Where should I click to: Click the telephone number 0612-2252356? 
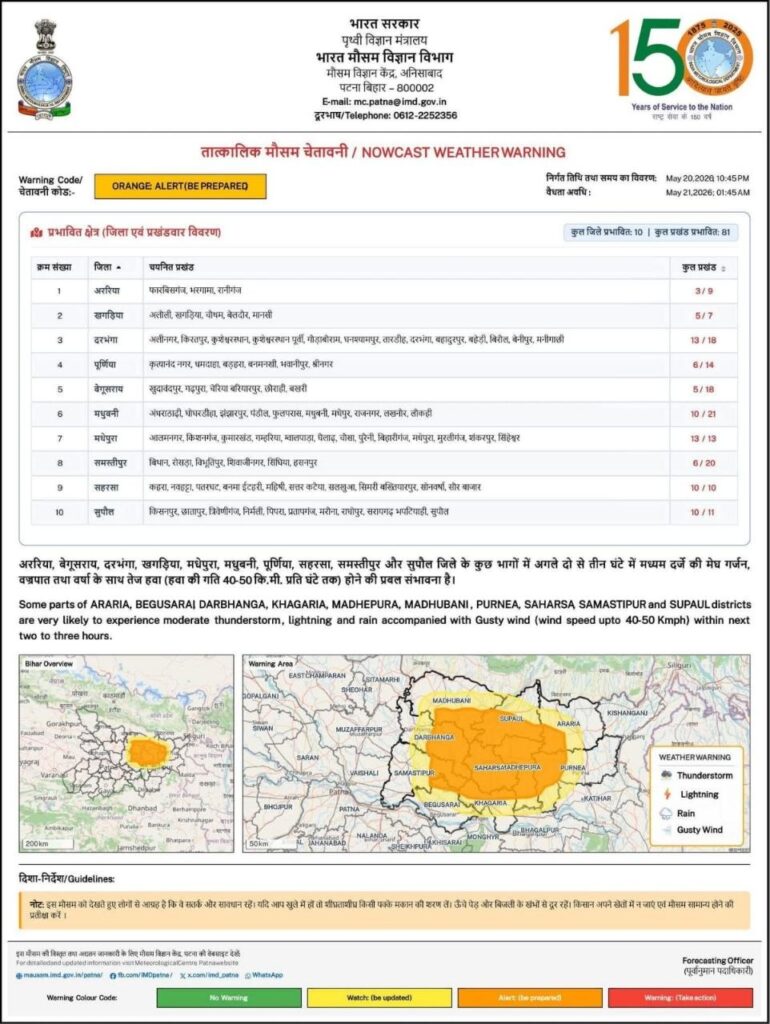point(425,116)
